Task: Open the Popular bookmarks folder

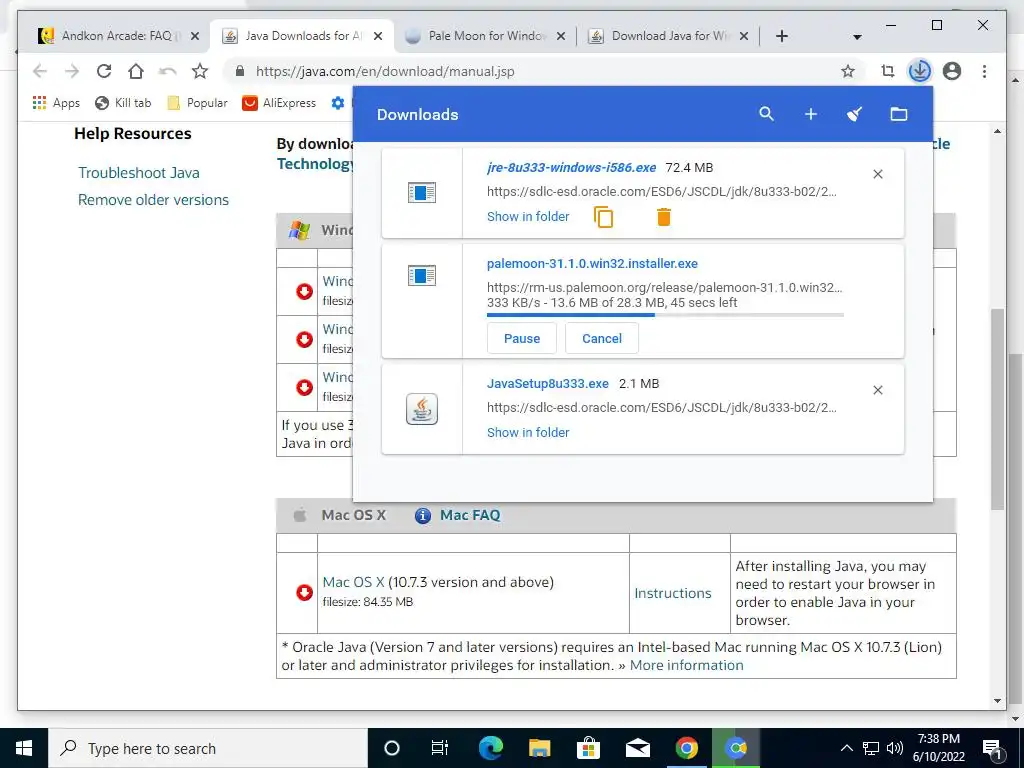Action: point(197,103)
